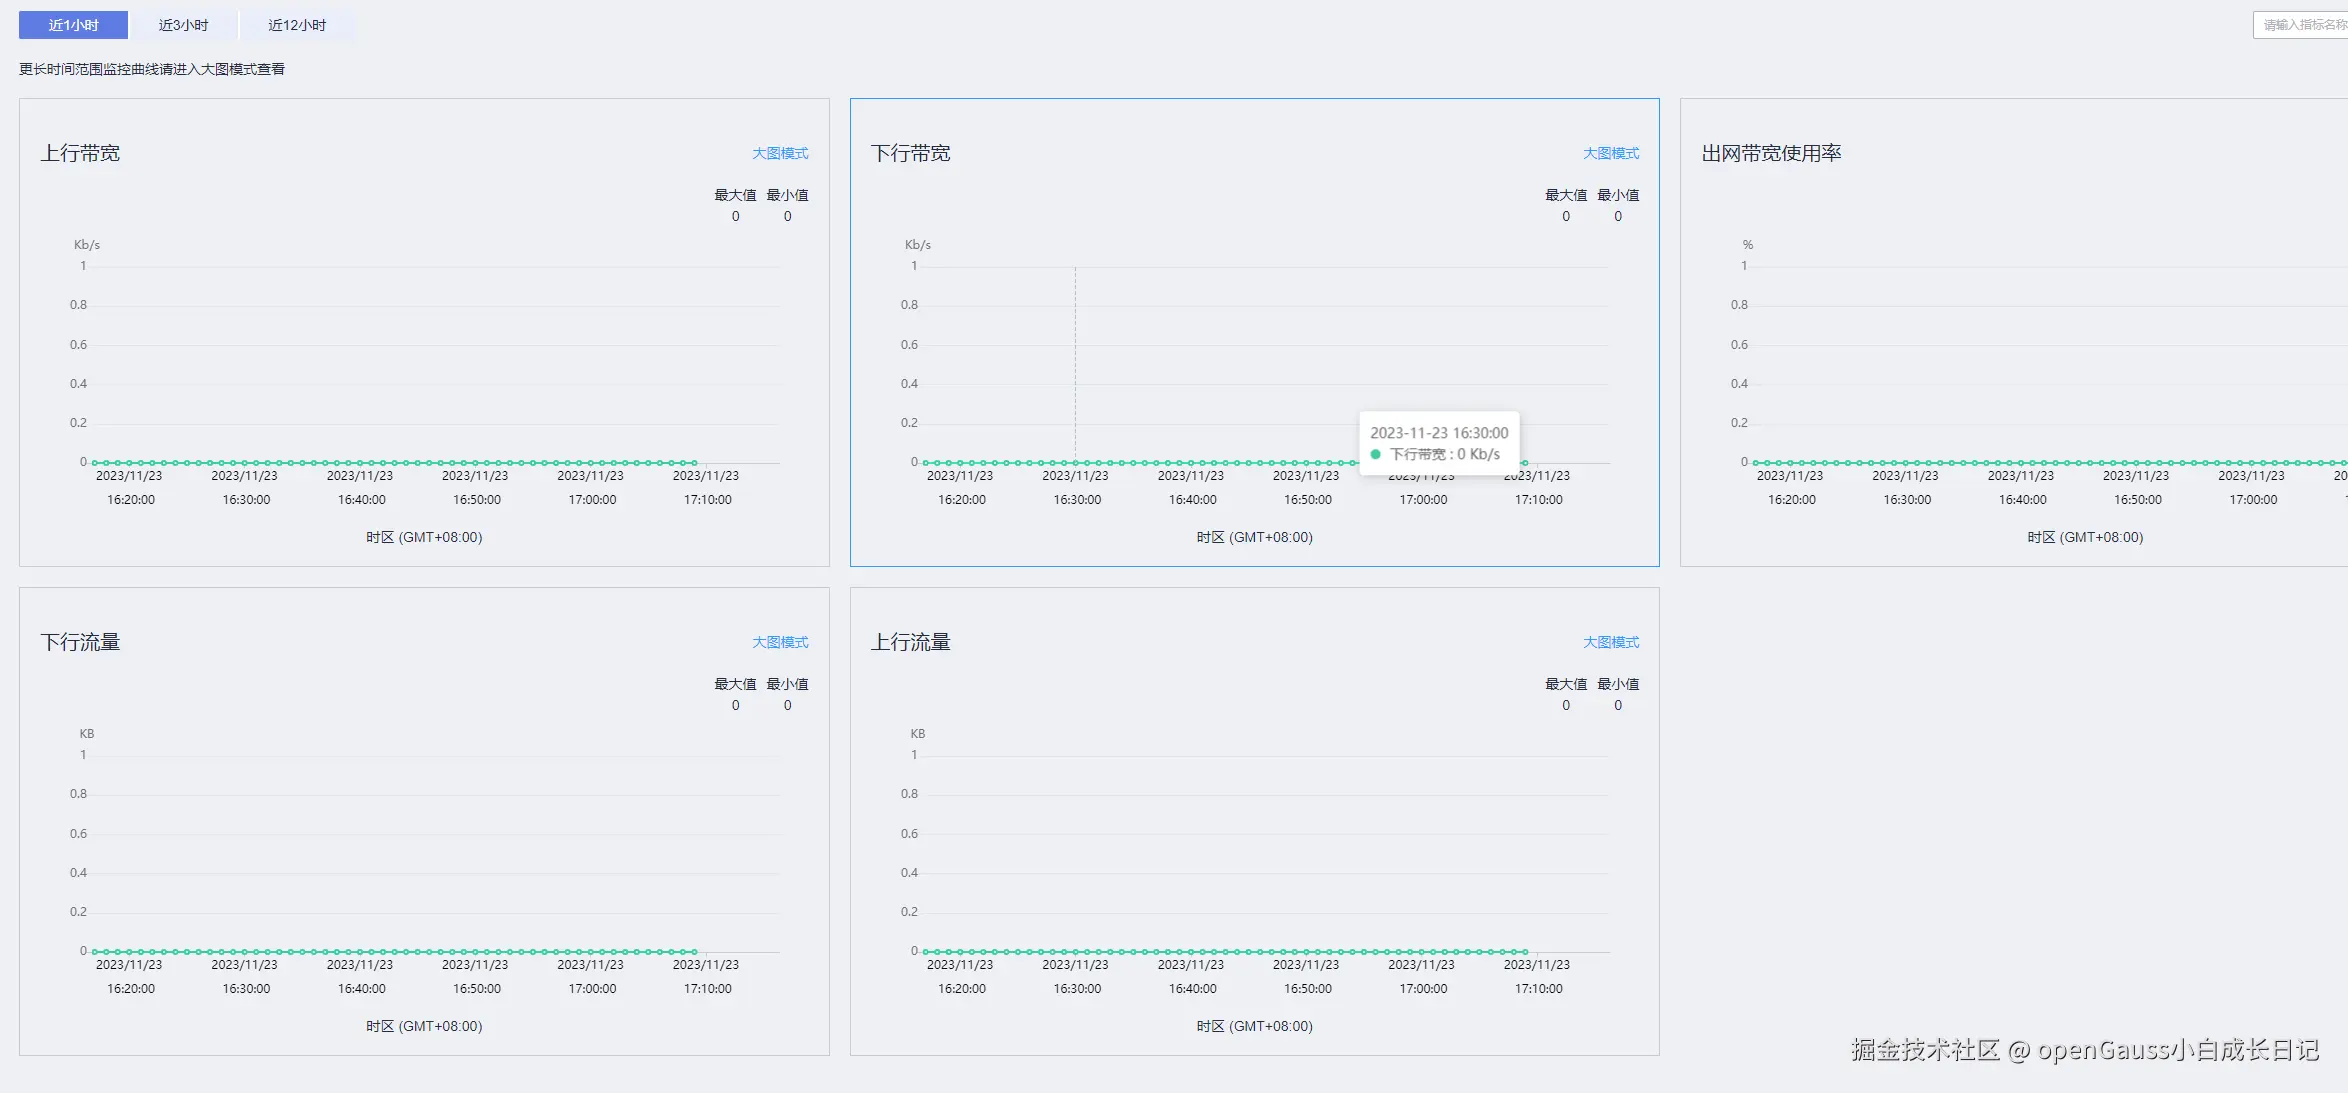Screen dimensions: 2348x1093
Task: Click the 上行带宽 chart title
Action: [80, 153]
